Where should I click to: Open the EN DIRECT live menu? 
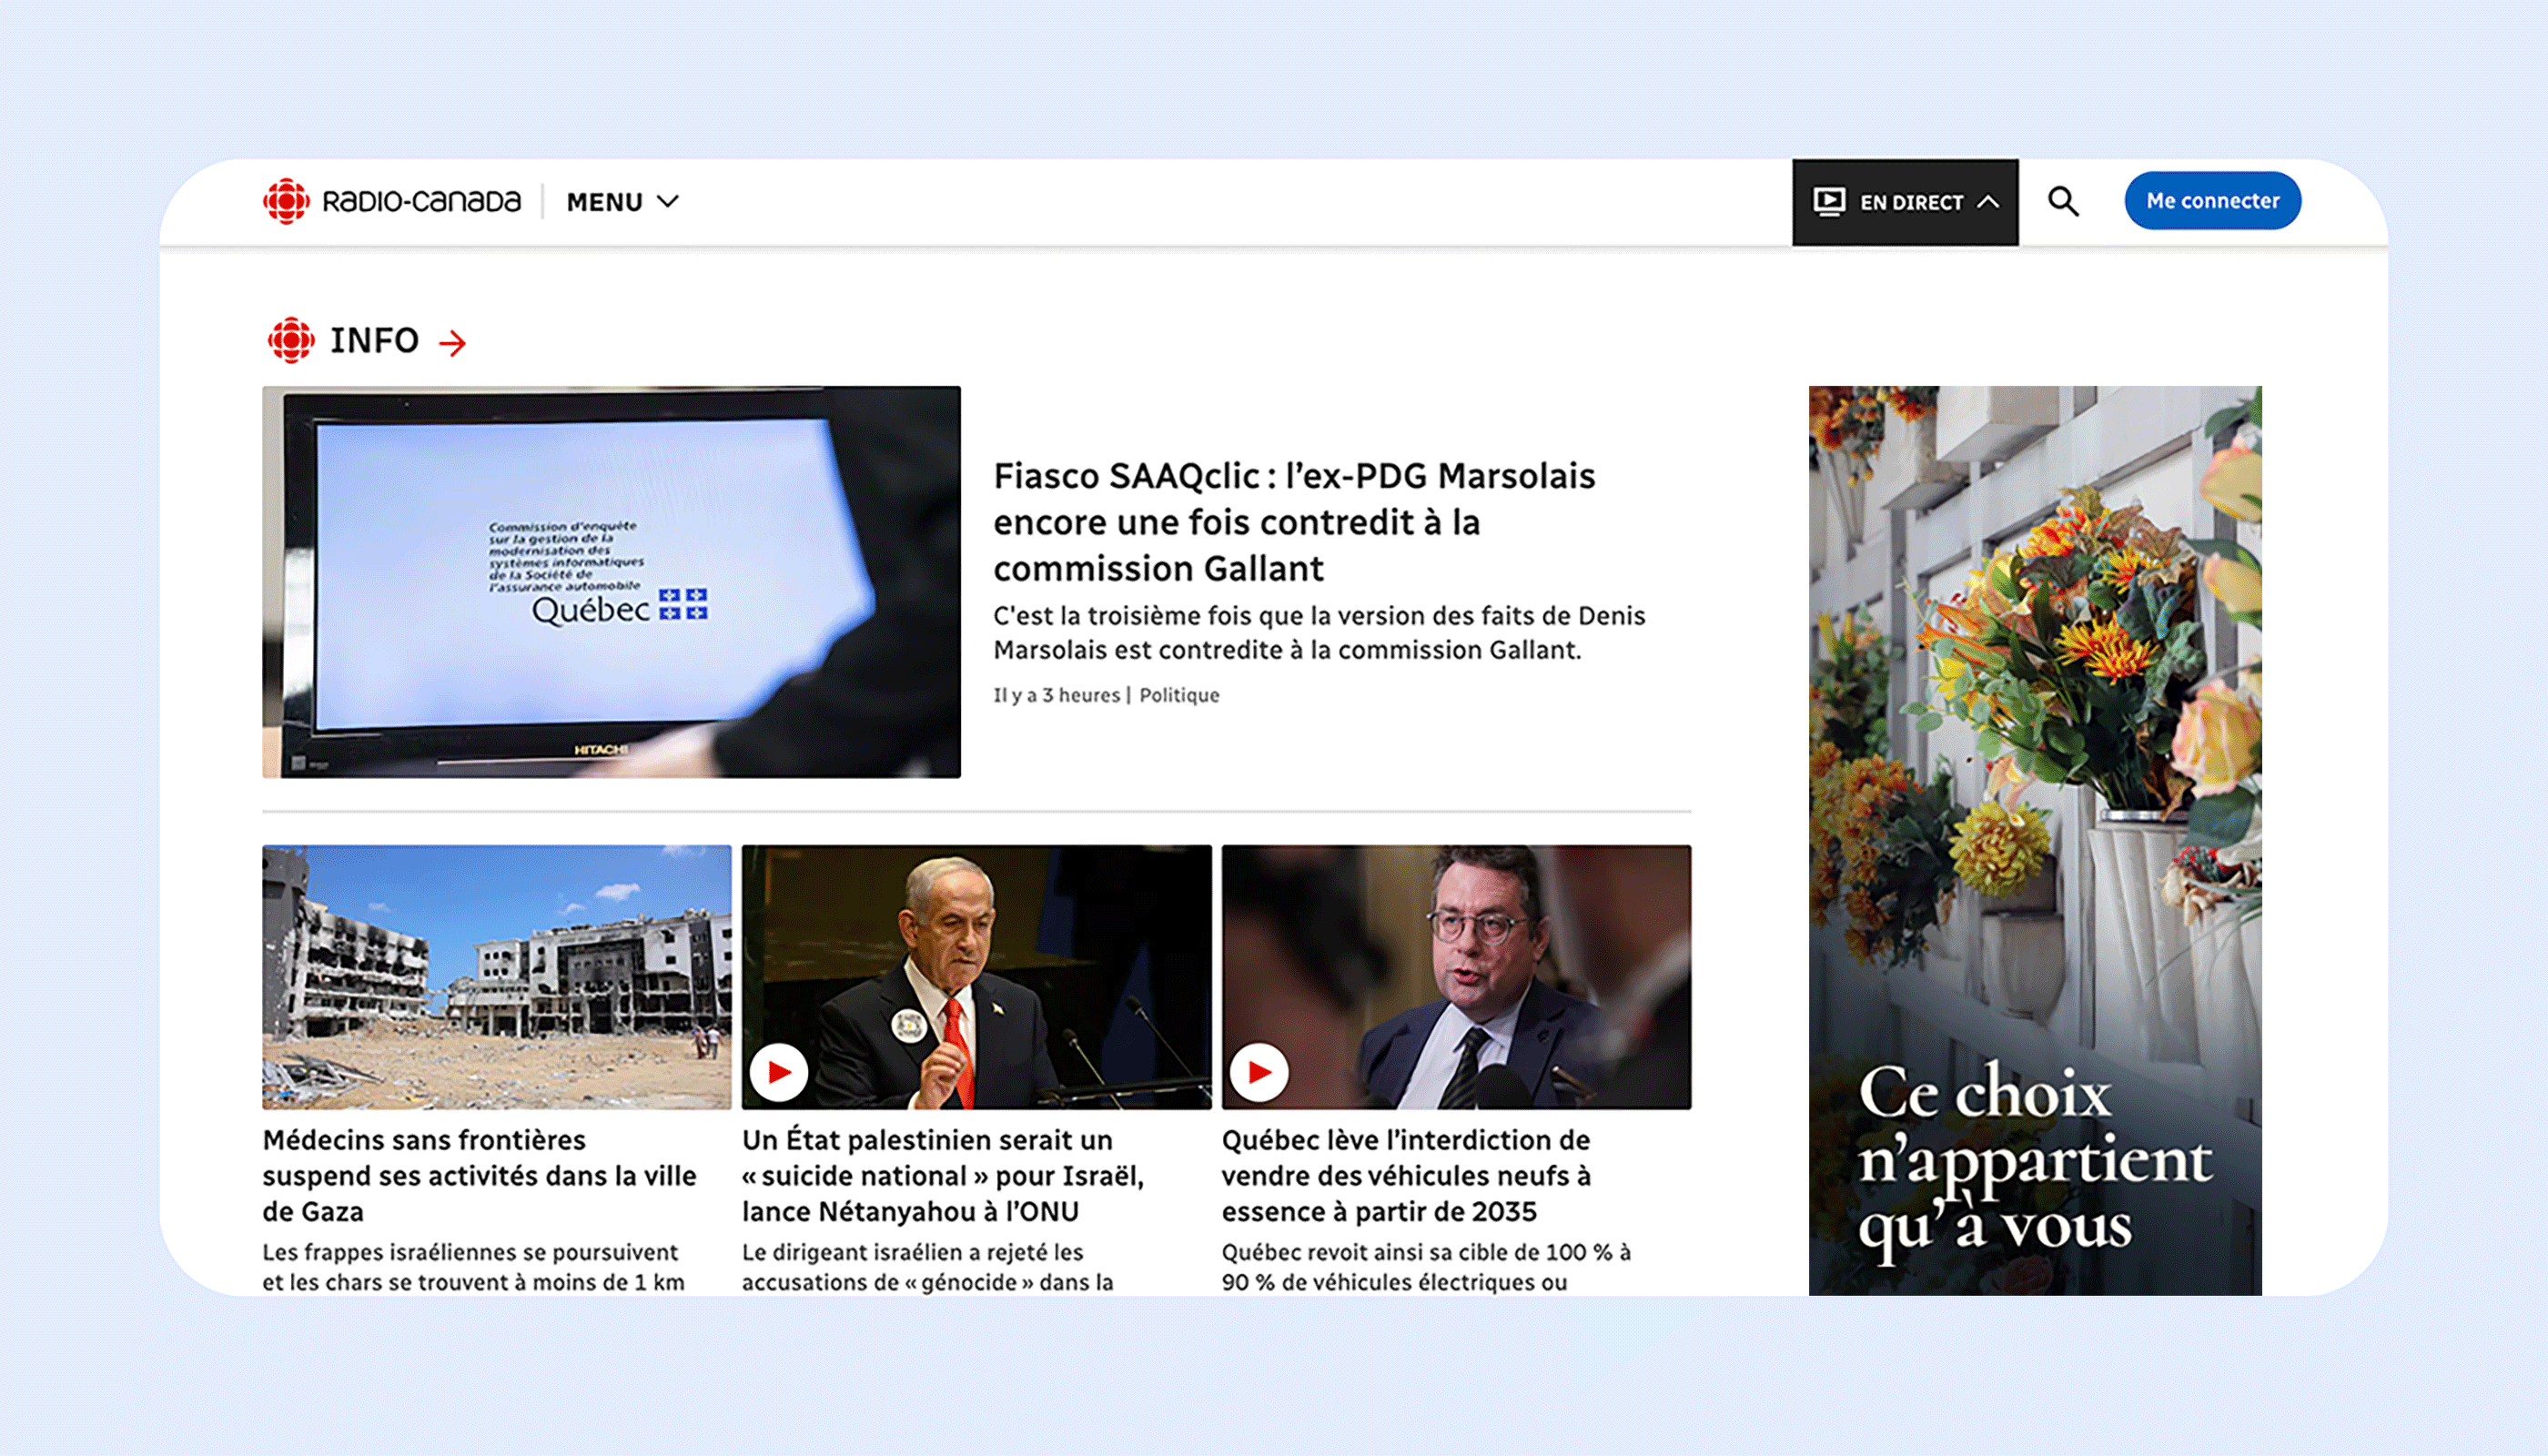1905,202
